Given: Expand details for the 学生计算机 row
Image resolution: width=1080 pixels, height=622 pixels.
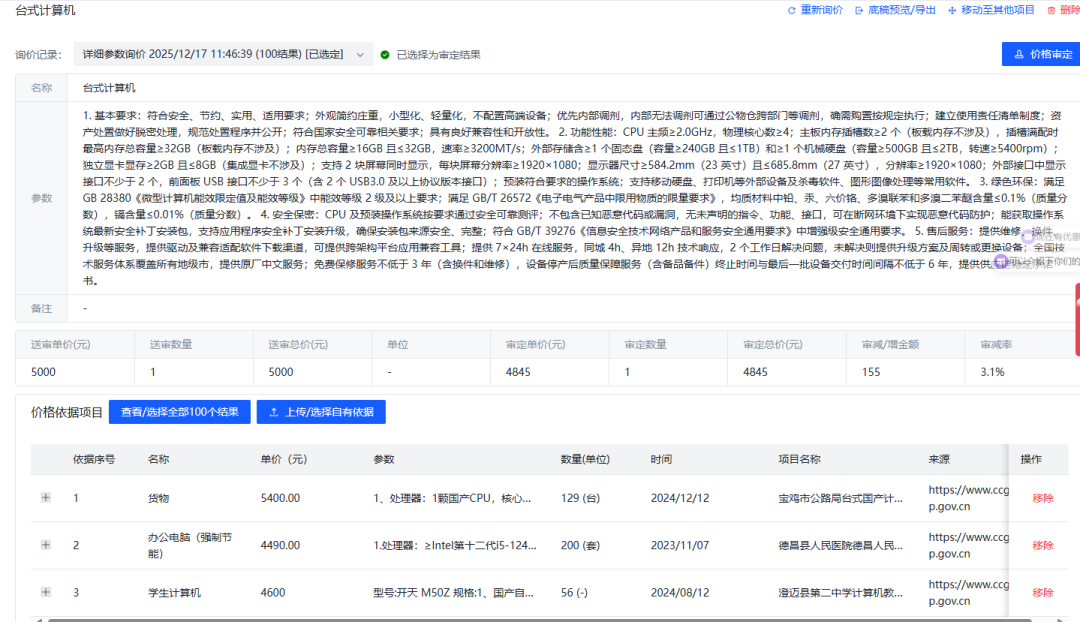Looking at the screenshot, I should pyautogui.click(x=44, y=592).
